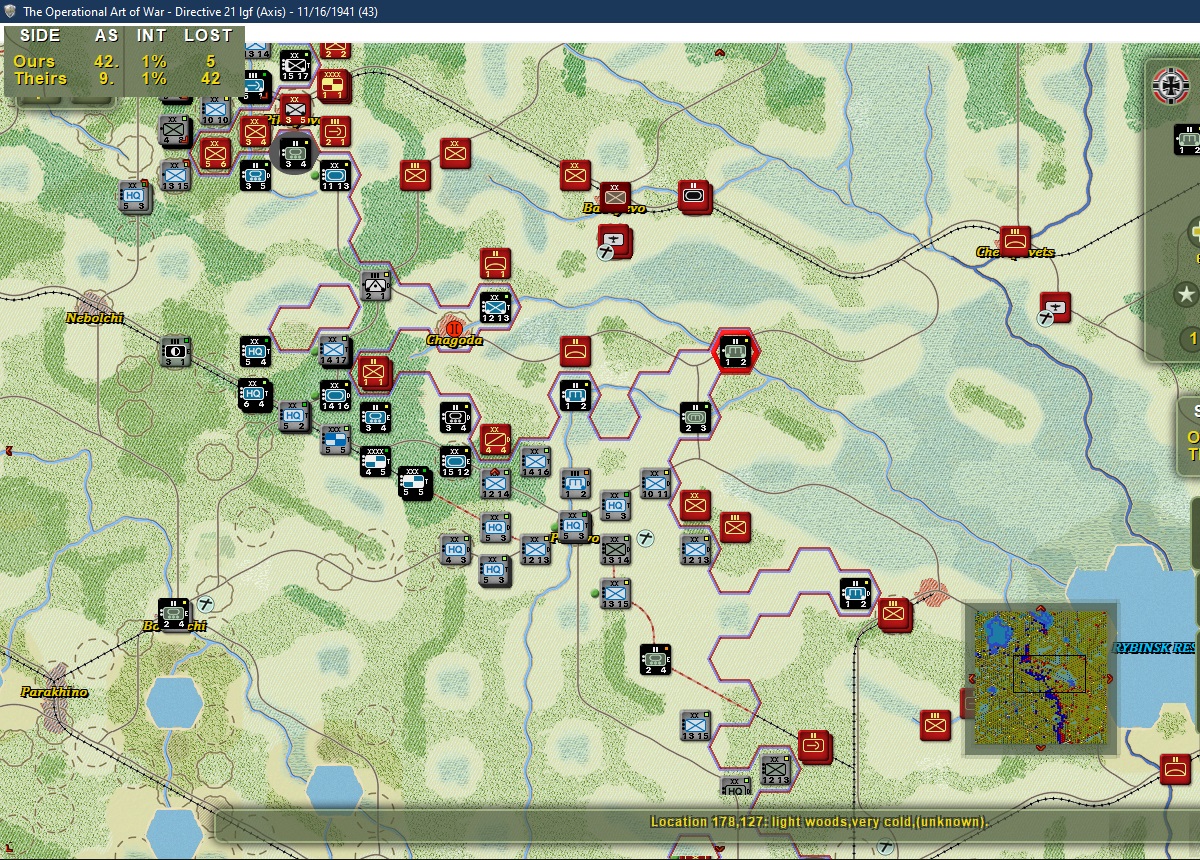The image size is (1200, 860).
Task: Click red armored unit east of Babayevo
Action: pyautogui.click(x=694, y=195)
